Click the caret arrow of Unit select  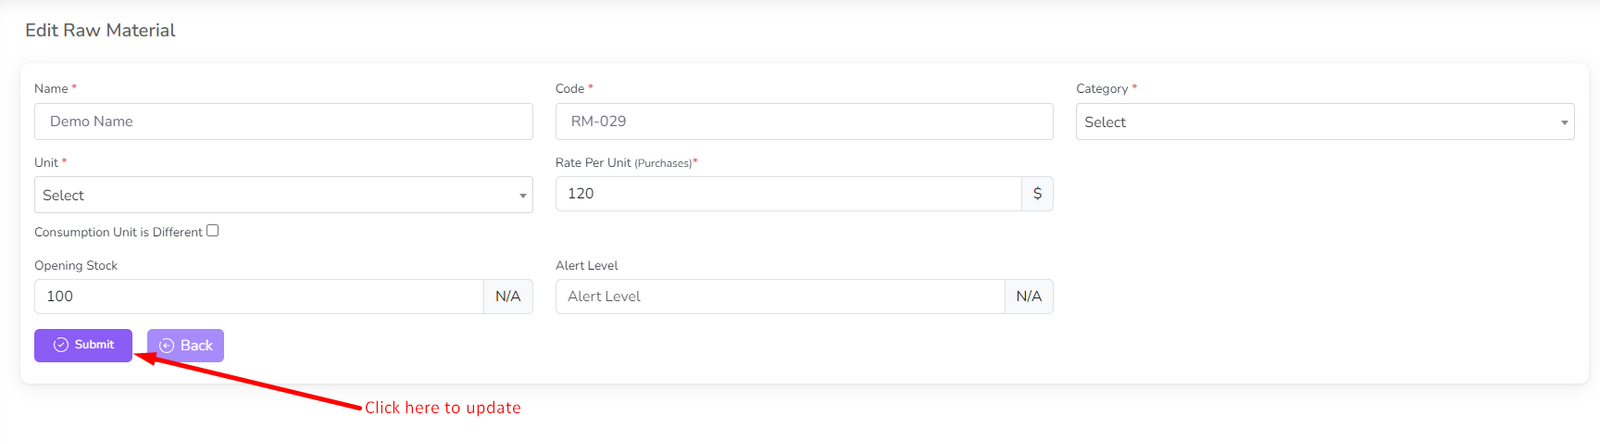click(x=522, y=196)
